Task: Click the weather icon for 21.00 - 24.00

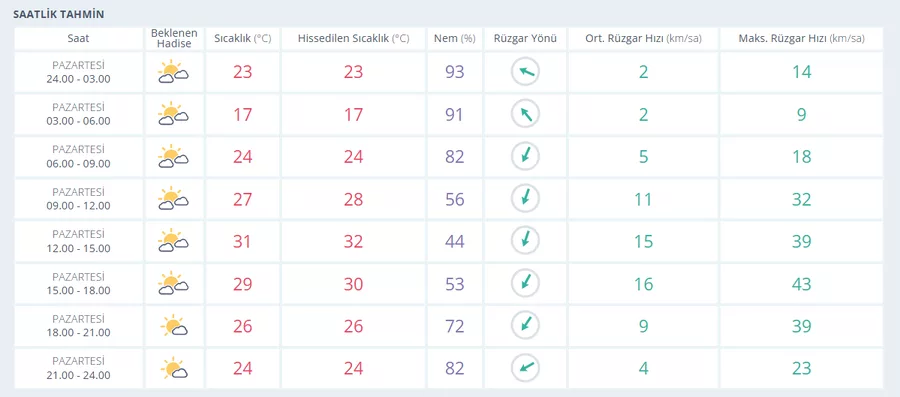Action: click(173, 369)
